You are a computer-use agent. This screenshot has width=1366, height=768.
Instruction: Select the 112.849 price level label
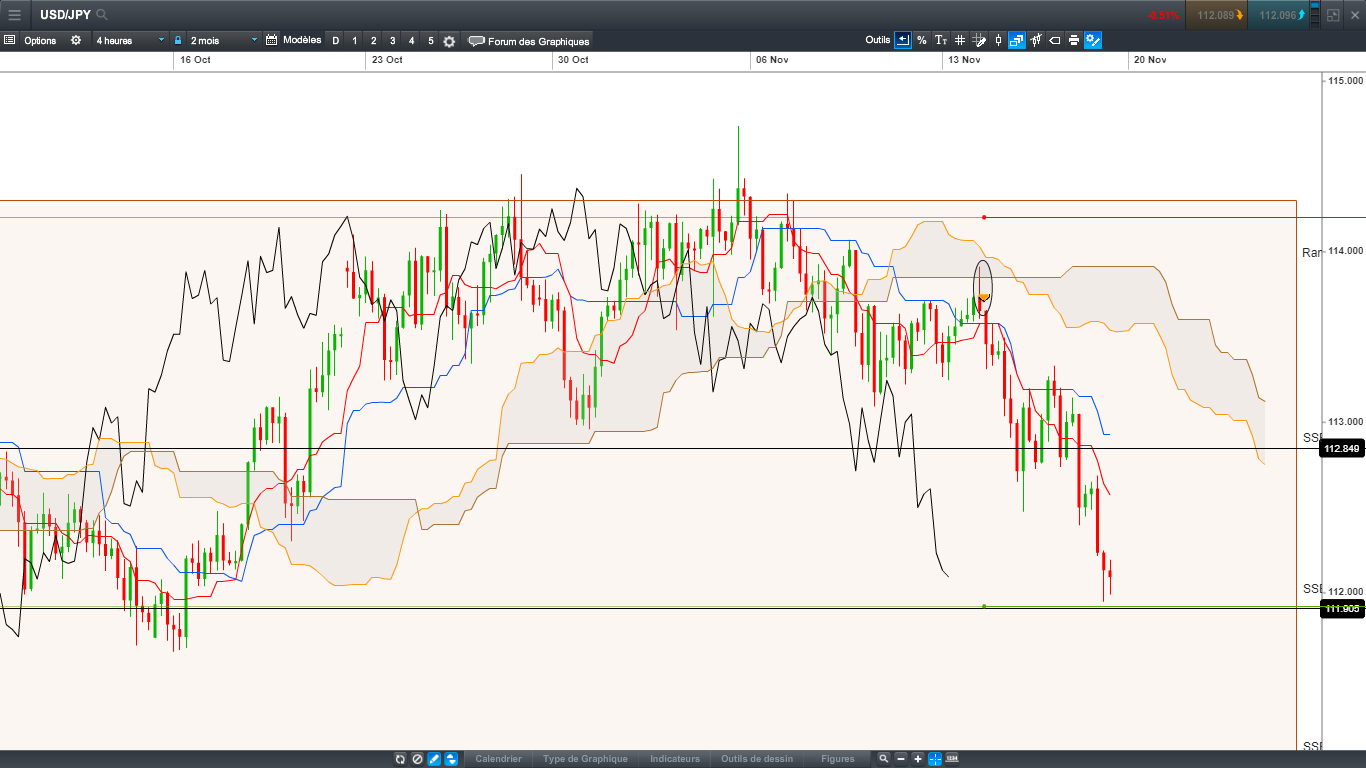tap(1342, 449)
